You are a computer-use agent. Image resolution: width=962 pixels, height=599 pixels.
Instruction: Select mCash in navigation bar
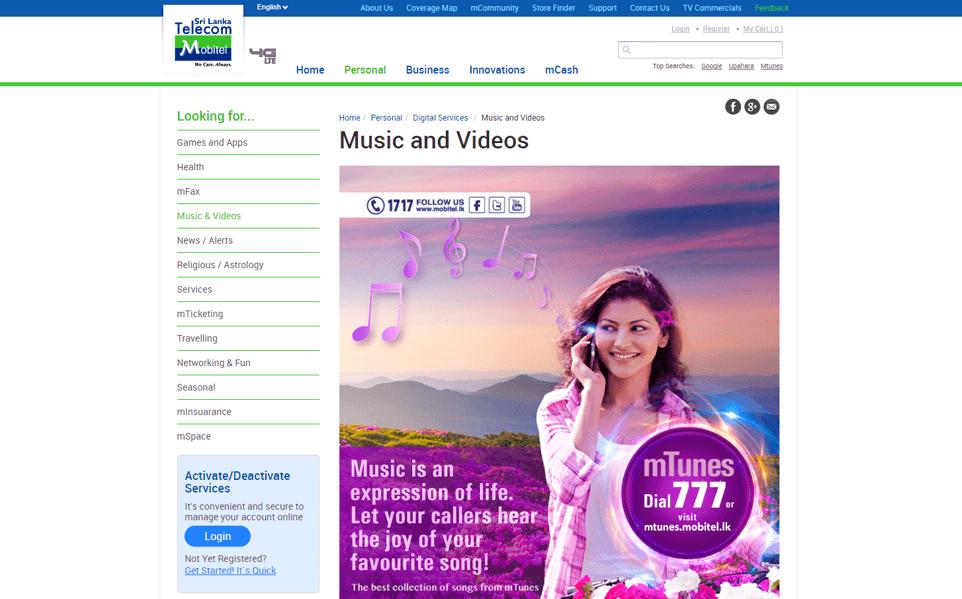561,70
